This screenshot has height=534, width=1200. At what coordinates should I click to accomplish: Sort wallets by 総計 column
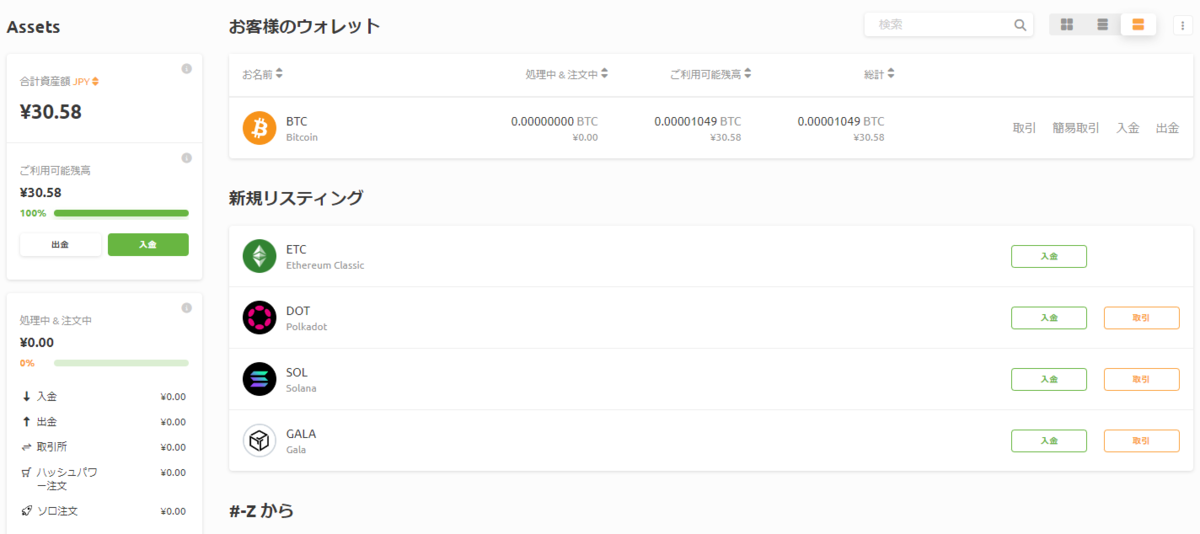[879, 73]
